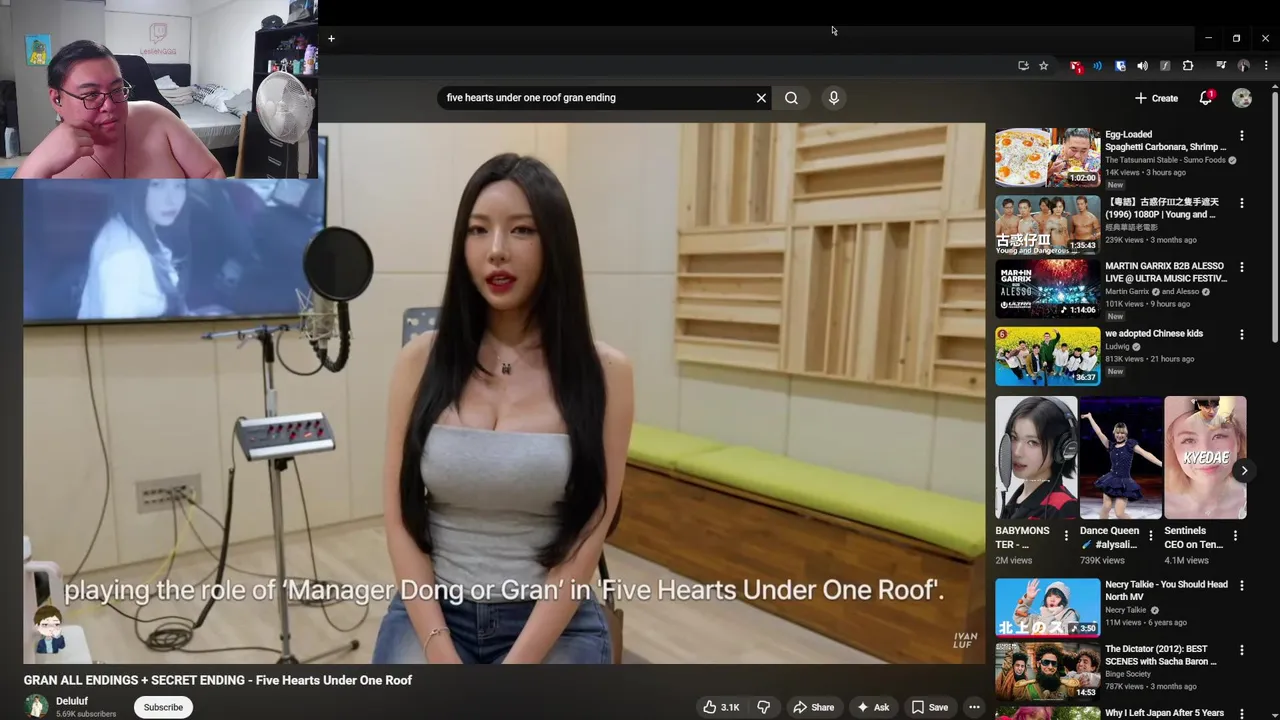Open options for Egg-Loaded Spaghetti Carbonara video
Image resolution: width=1280 pixels, height=720 pixels.
tap(1242, 135)
